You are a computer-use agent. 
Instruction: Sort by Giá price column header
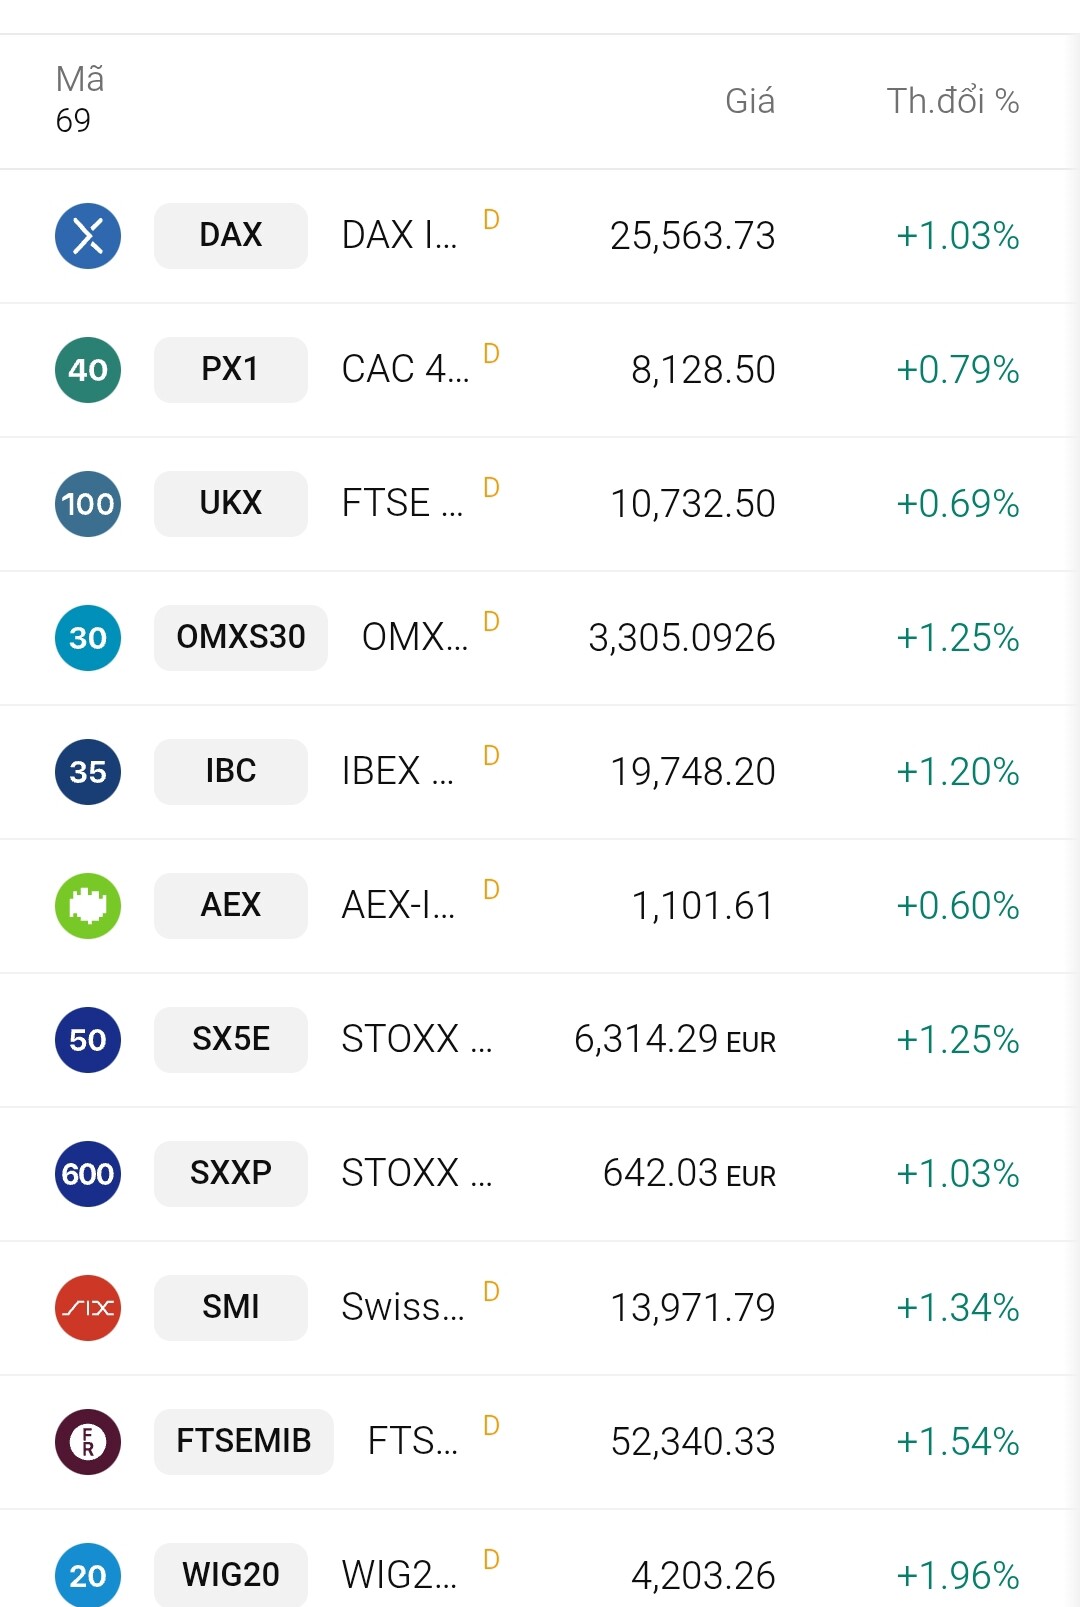pos(750,101)
